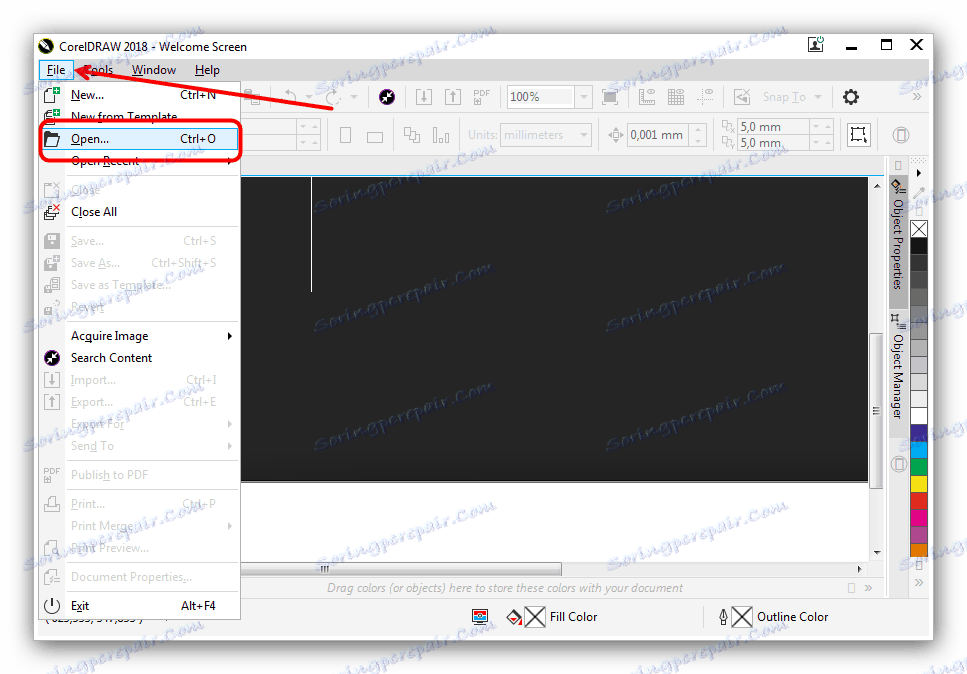
Task: Click the Redo arrow icon
Action: point(333,97)
